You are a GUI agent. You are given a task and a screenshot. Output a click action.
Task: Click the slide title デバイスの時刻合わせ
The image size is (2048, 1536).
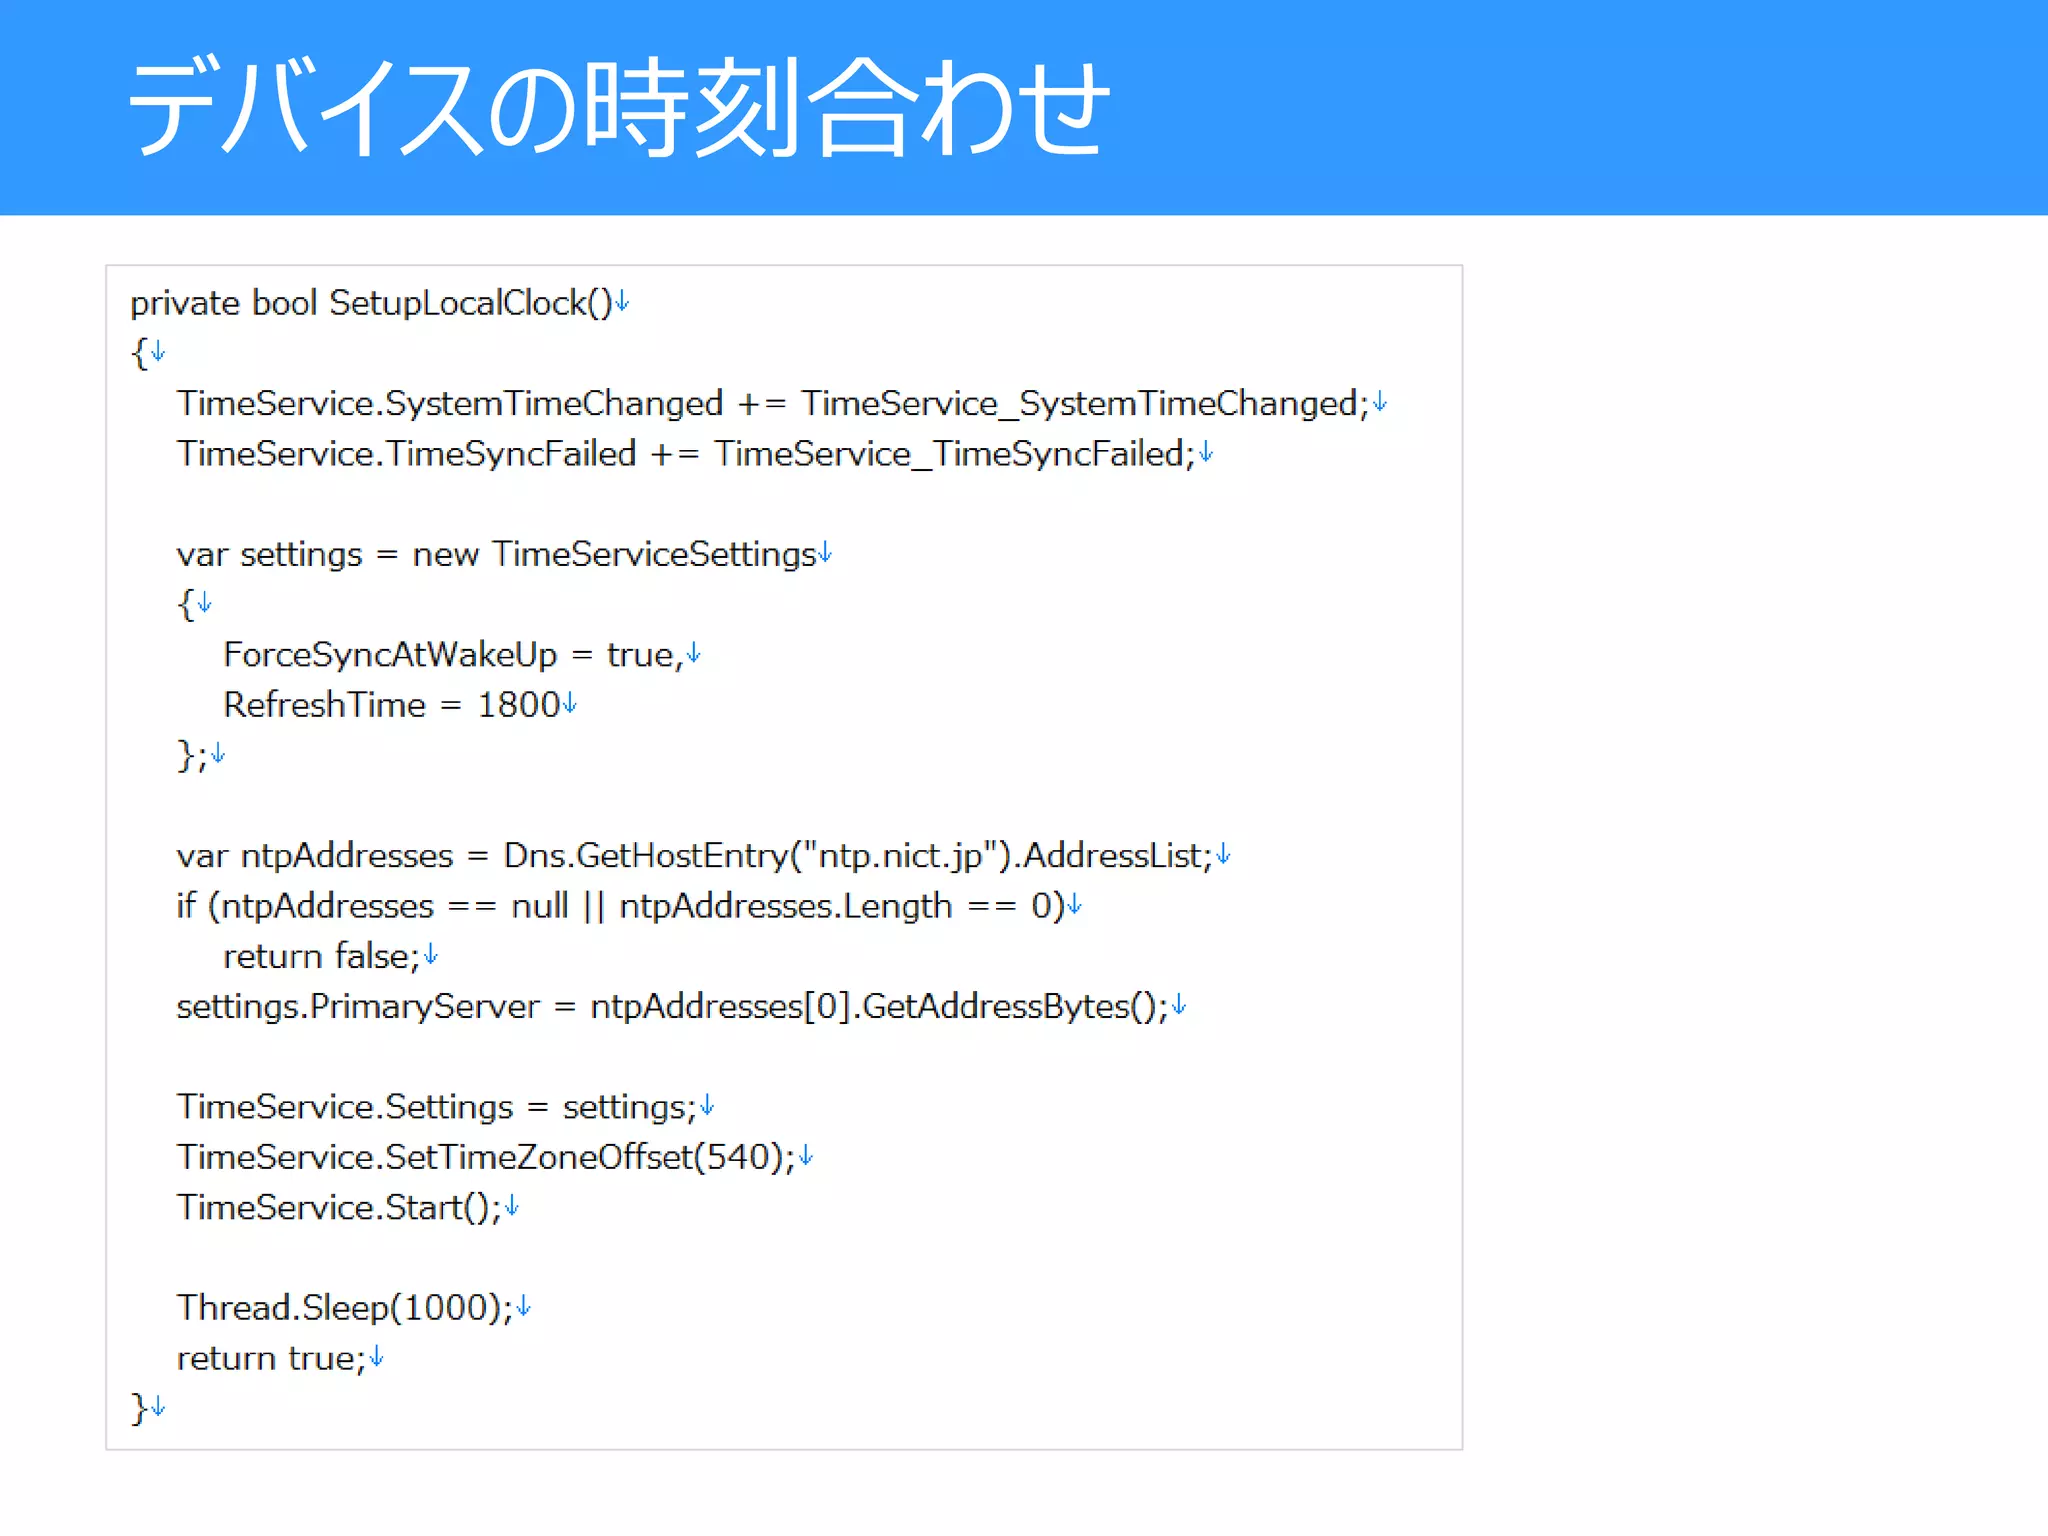(618, 108)
